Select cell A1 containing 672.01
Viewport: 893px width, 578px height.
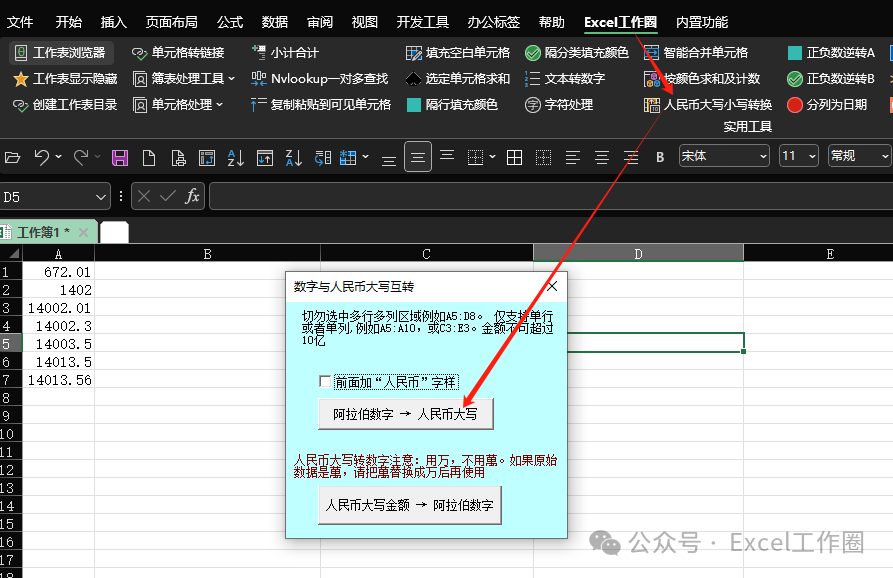pos(58,272)
